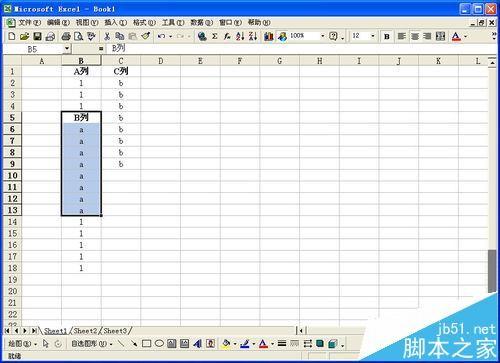
Task: Switch to the Sheet2 tab
Action: (85, 331)
